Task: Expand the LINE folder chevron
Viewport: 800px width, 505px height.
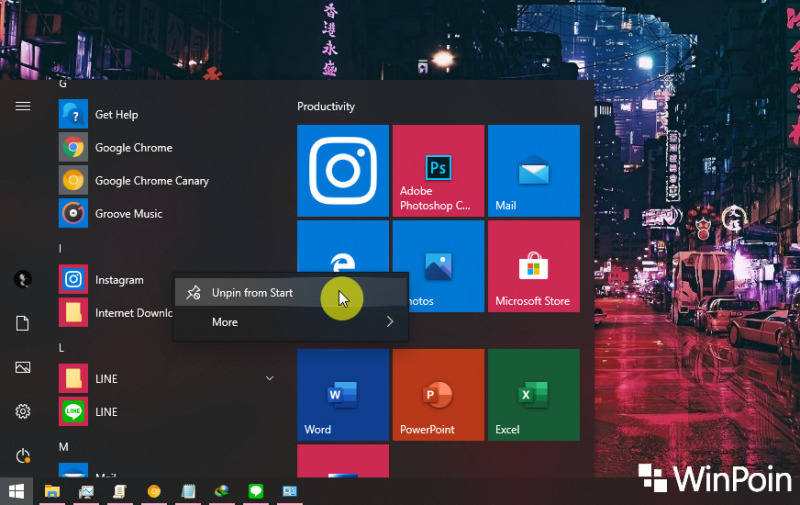Action: point(269,378)
